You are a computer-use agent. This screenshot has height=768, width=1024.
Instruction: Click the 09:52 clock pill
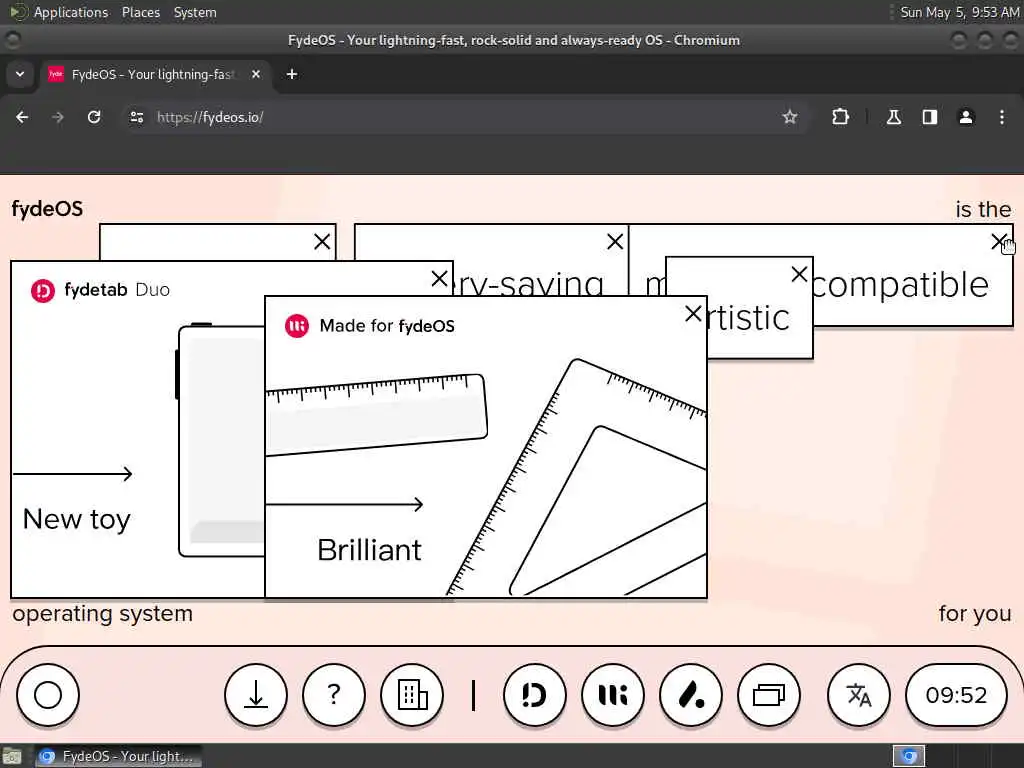coord(956,695)
